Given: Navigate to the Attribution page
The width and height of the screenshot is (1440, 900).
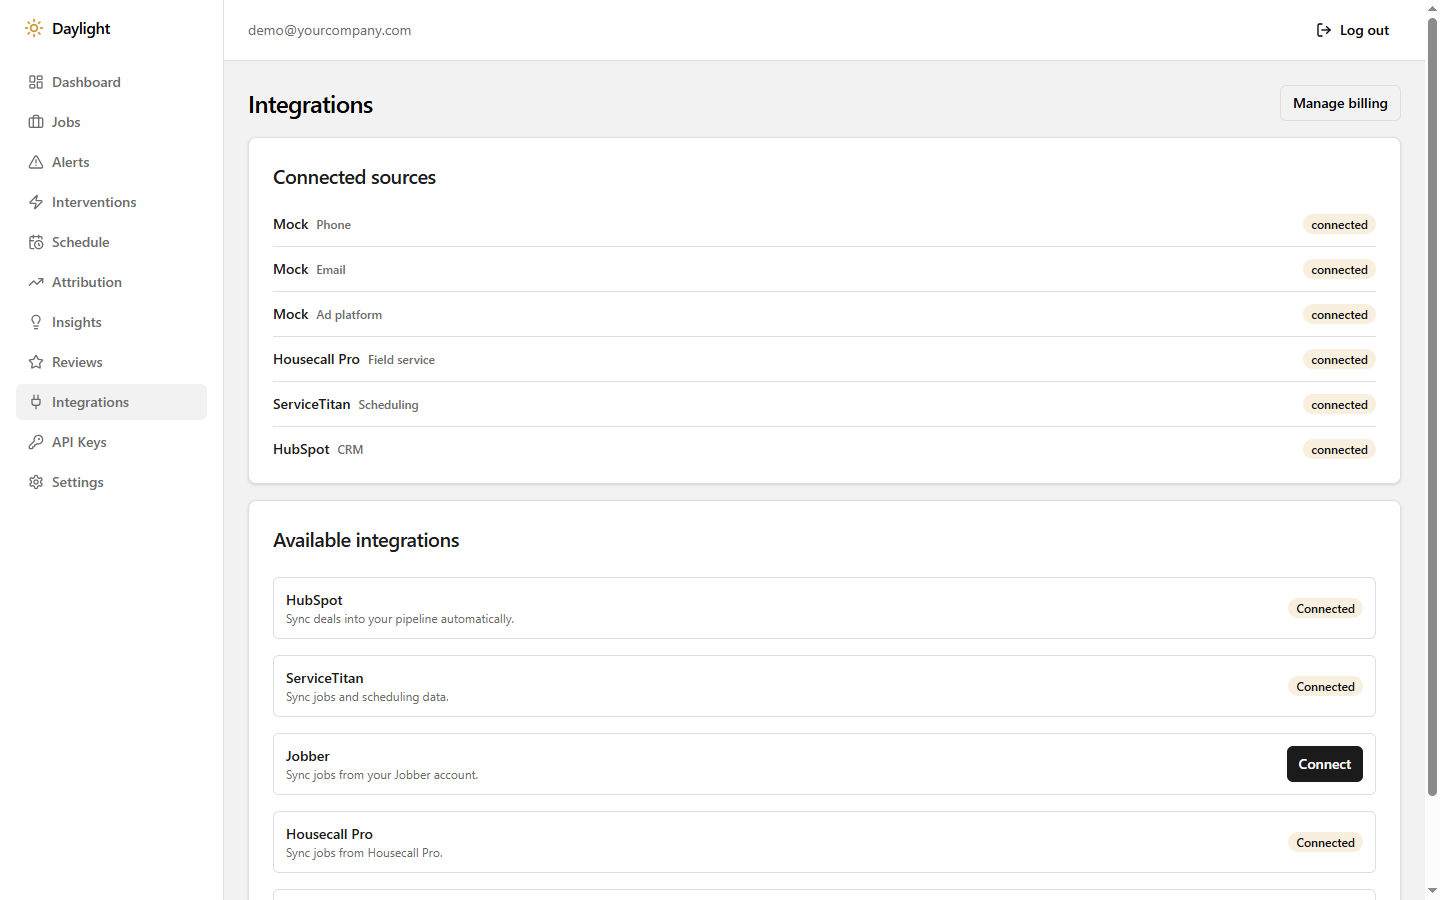Looking at the screenshot, I should click(111, 282).
